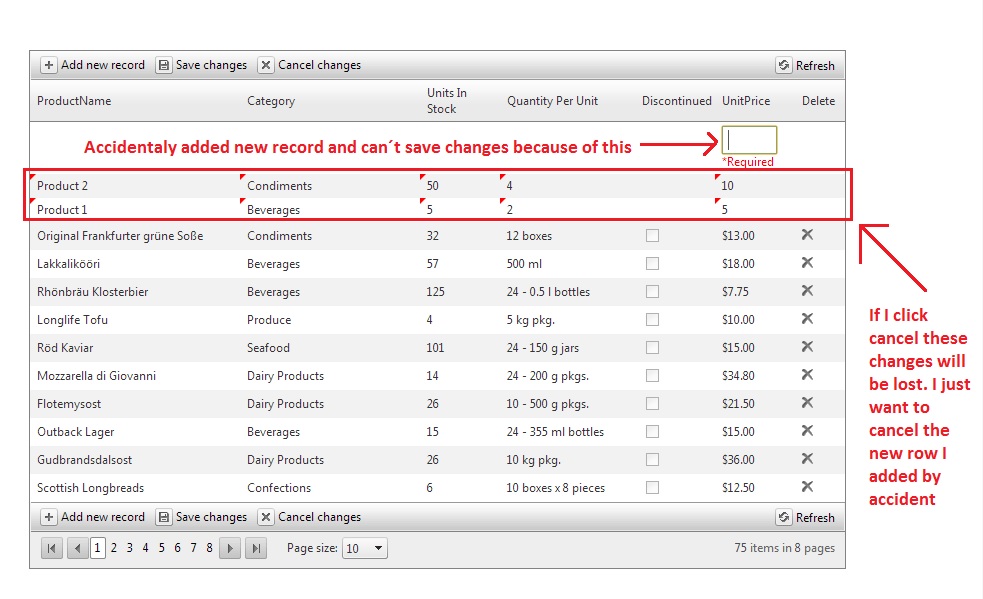Screen dimensions: 983x599
Task: Delete the Lakkalikööri row
Action: pyautogui.click(x=807, y=263)
